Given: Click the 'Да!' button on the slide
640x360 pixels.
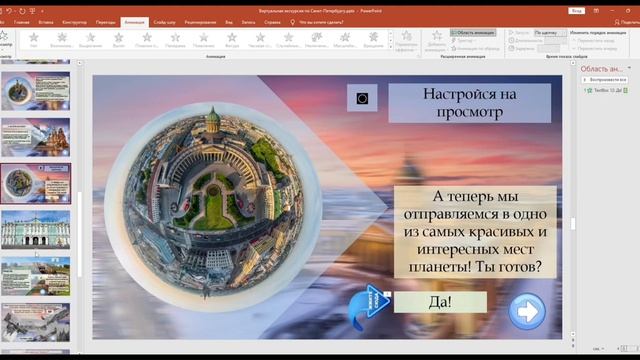Looking at the screenshot, I should (x=440, y=302).
